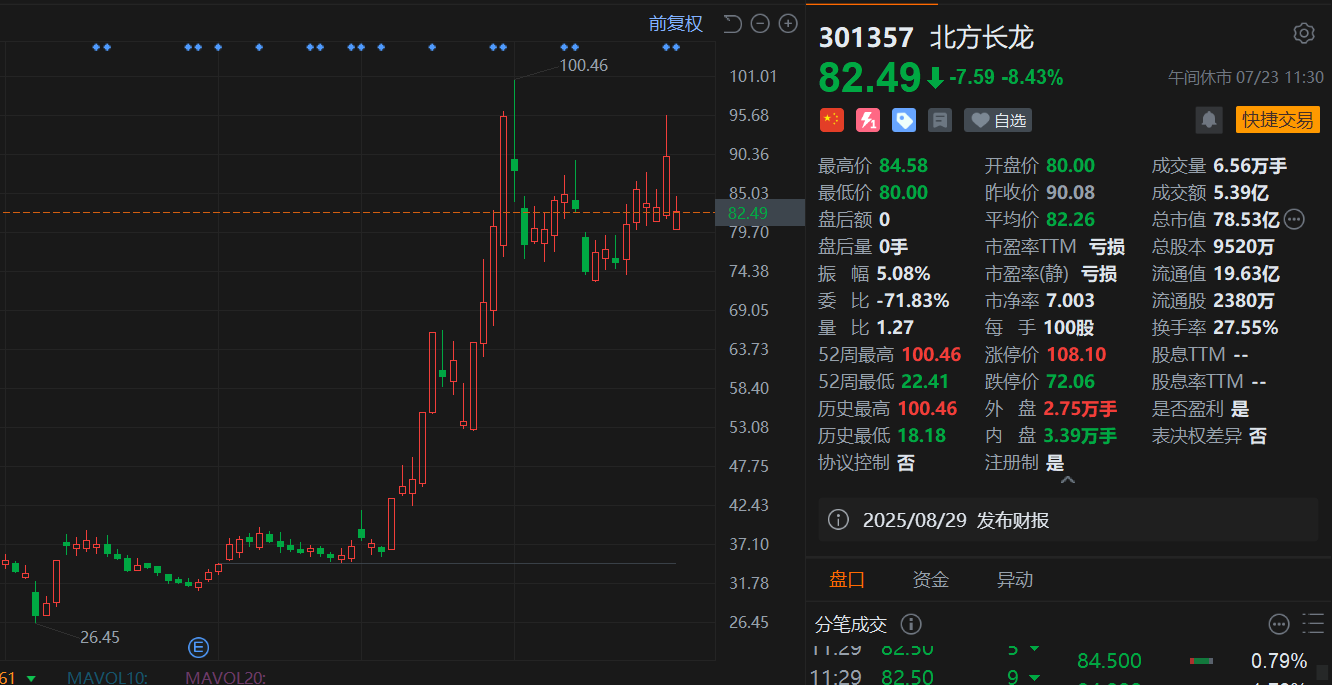Open the 前复权 adjustment dropdown
The image size is (1332, 685).
tap(675, 23)
